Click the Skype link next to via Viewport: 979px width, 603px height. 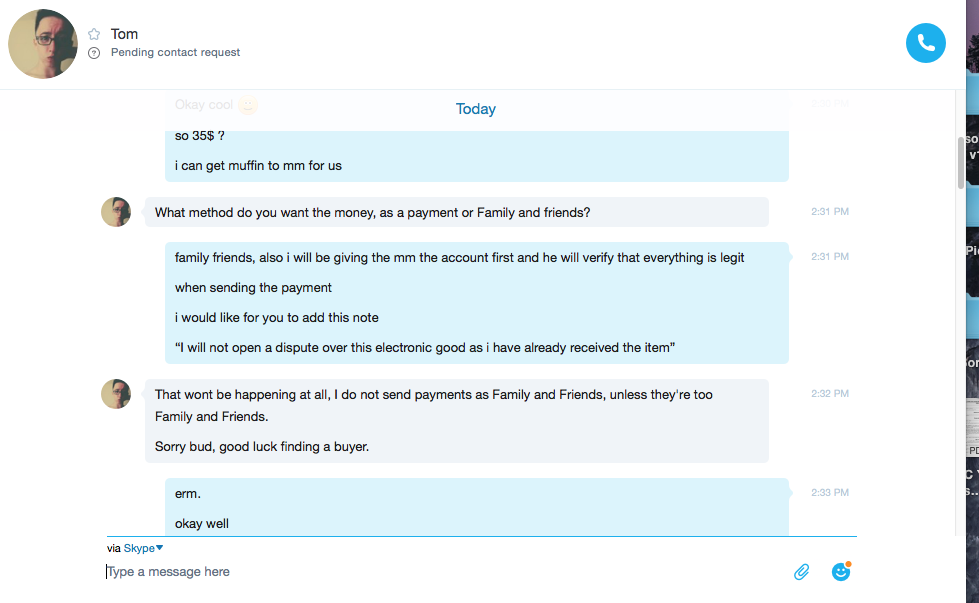[x=139, y=548]
